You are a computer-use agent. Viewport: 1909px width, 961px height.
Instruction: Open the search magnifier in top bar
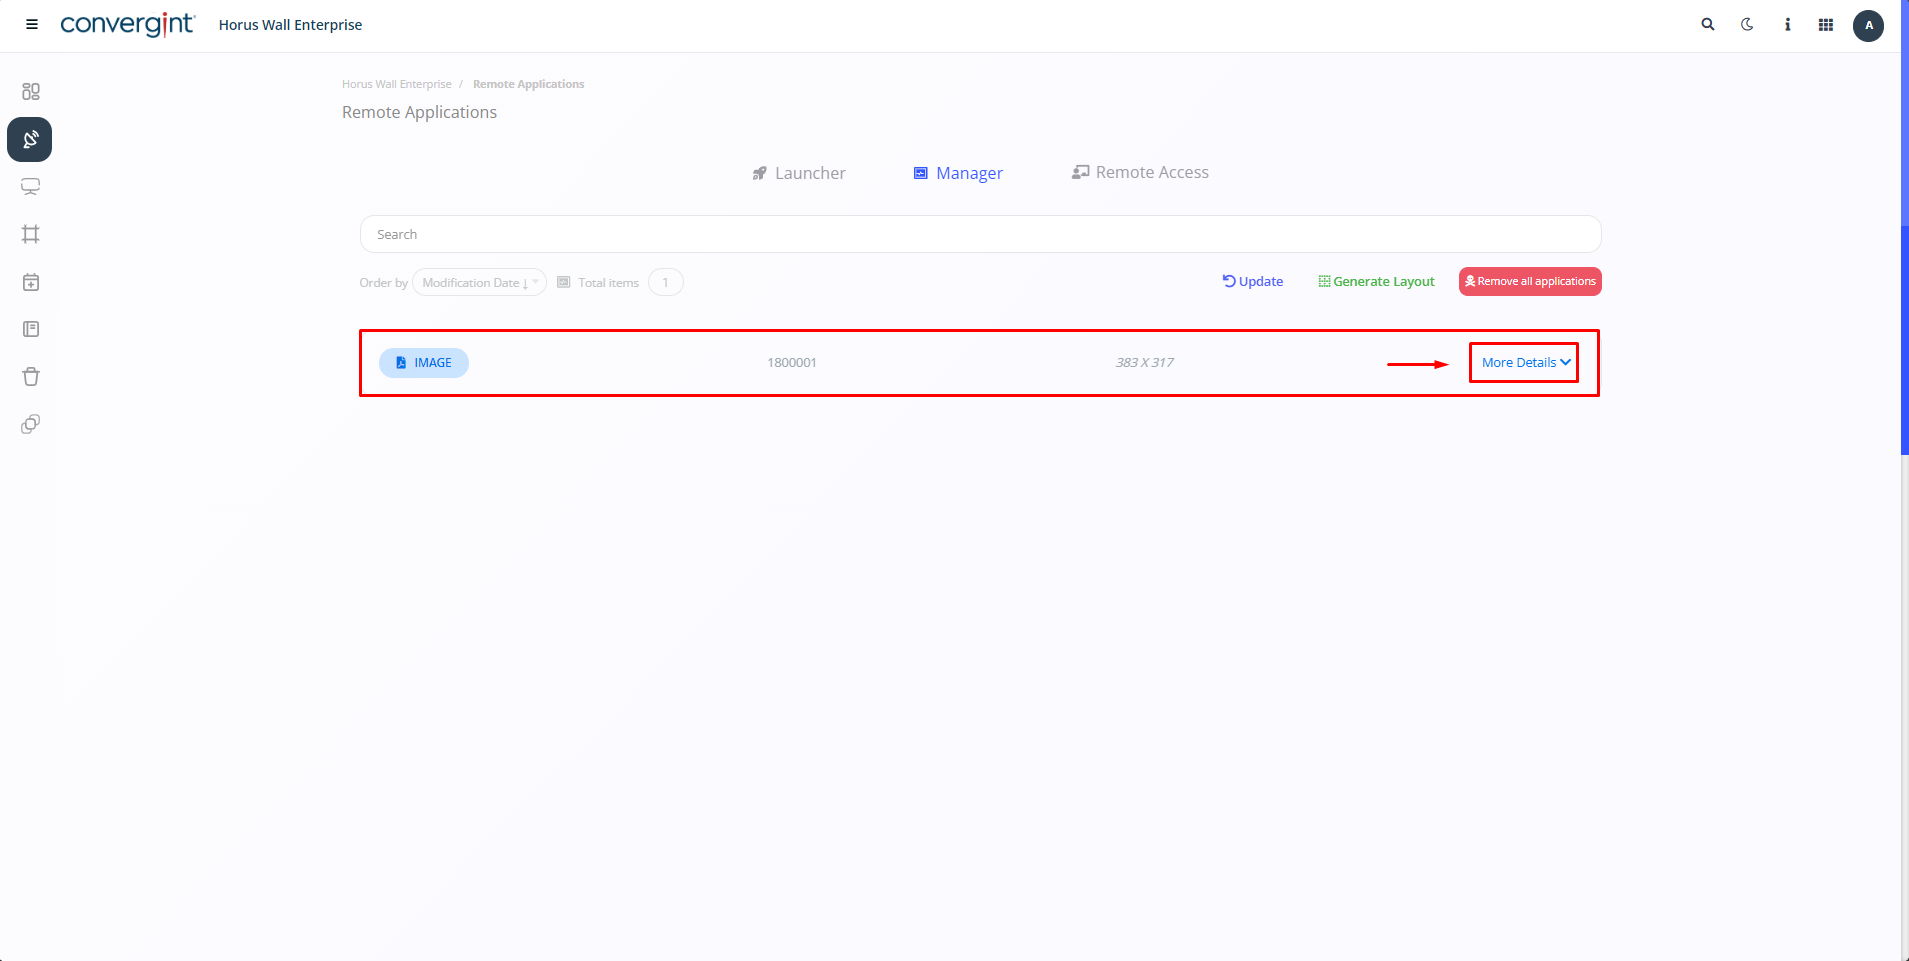tap(1708, 25)
